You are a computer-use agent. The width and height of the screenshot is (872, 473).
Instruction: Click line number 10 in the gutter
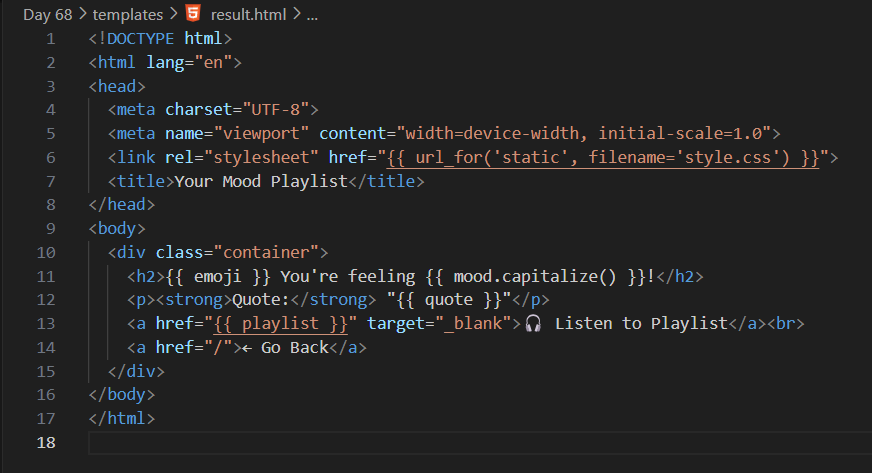(x=46, y=253)
